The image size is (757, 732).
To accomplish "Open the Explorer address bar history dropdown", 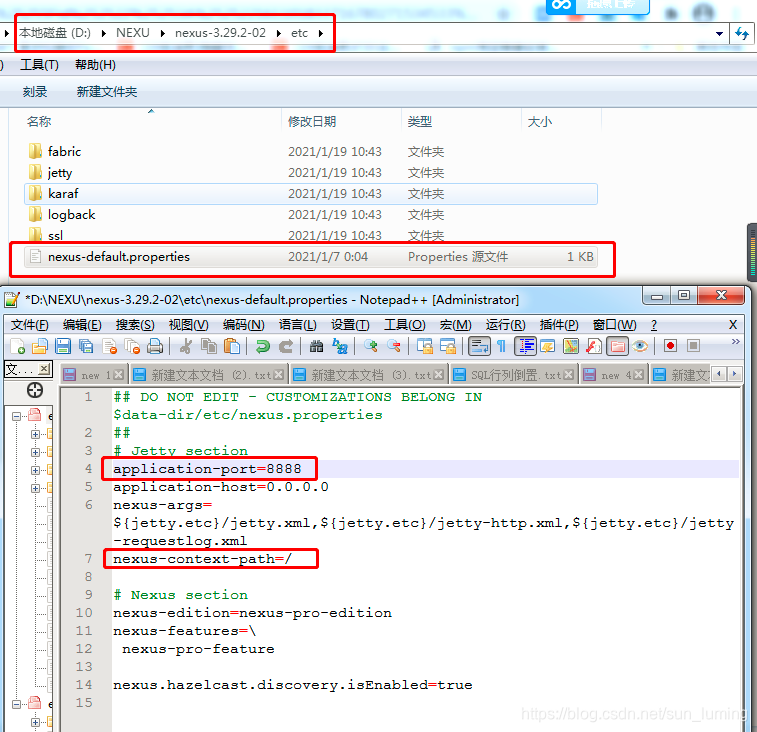I will (719, 33).
